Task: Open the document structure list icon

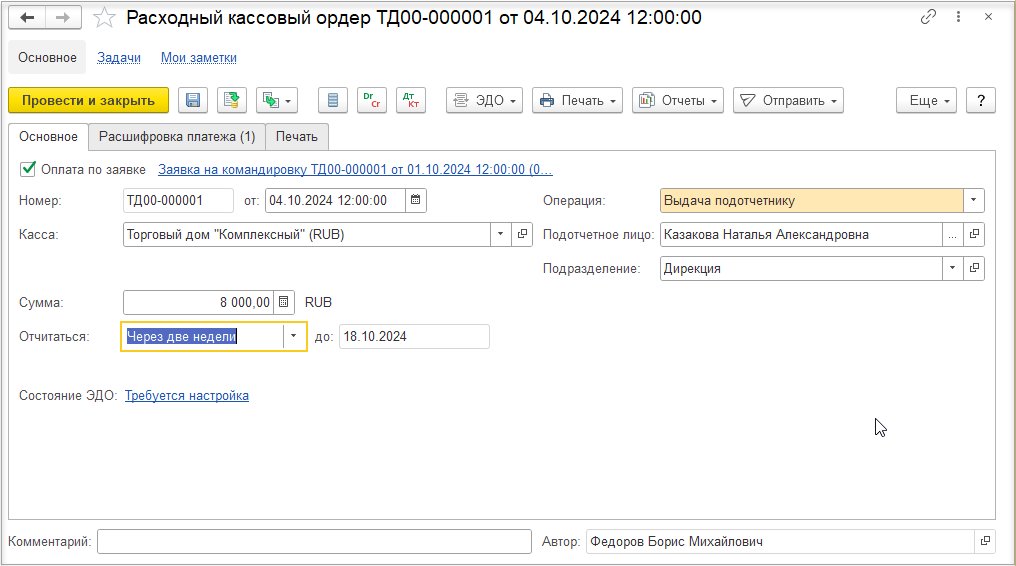Action: coord(333,100)
